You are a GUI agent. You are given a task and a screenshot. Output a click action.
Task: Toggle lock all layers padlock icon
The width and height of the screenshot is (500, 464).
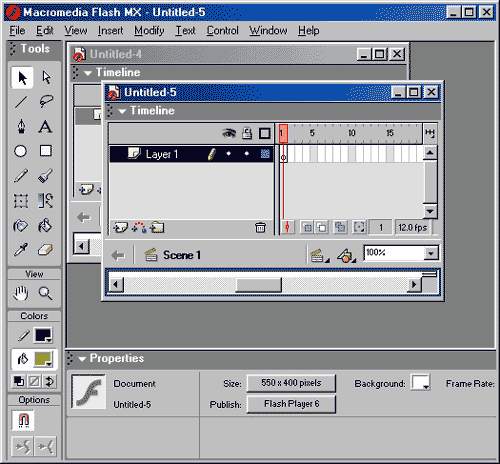(247, 133)
